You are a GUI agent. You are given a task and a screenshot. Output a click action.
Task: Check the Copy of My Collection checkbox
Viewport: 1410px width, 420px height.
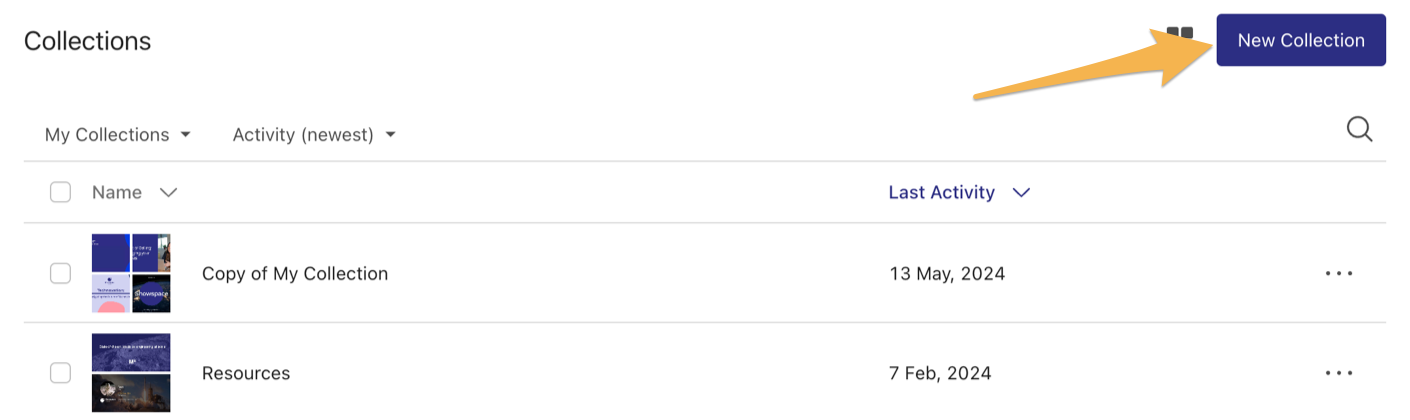pyautogui.click(x=61, y=273)
